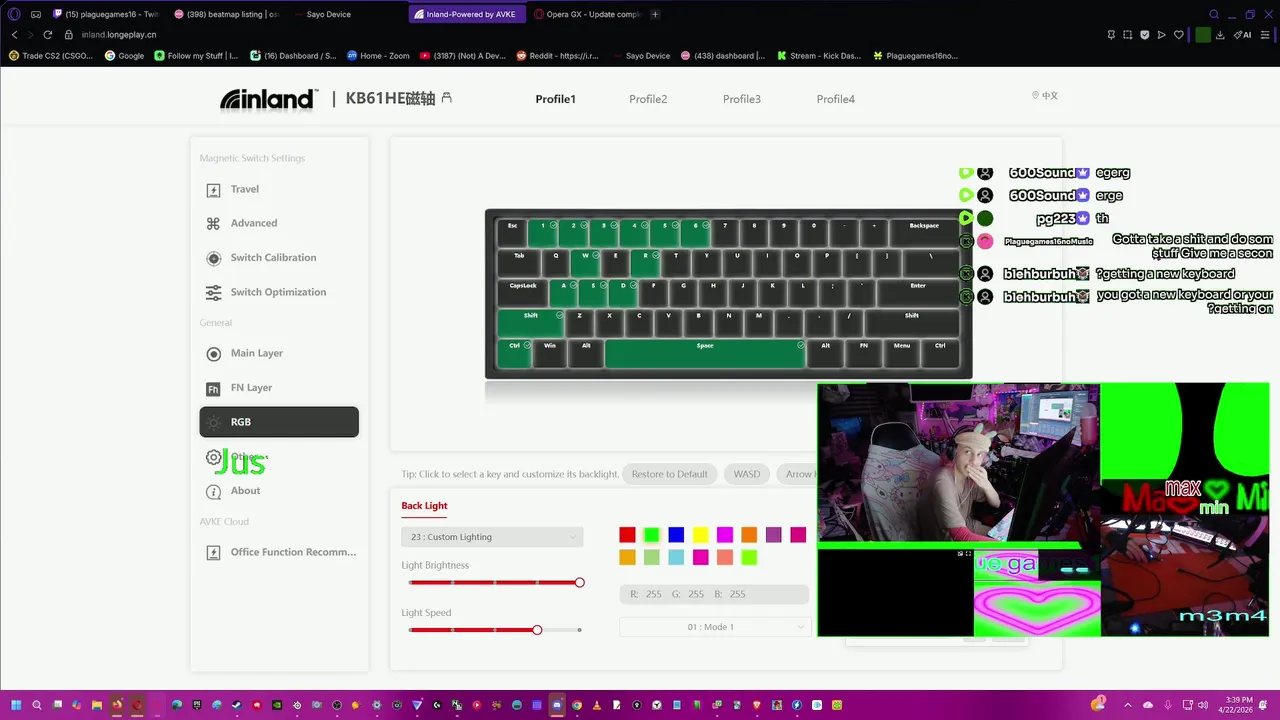This screenshot has width=1280, height=720.
Task: Click the browser search magnifier icon
Action: click(1214, 14)
